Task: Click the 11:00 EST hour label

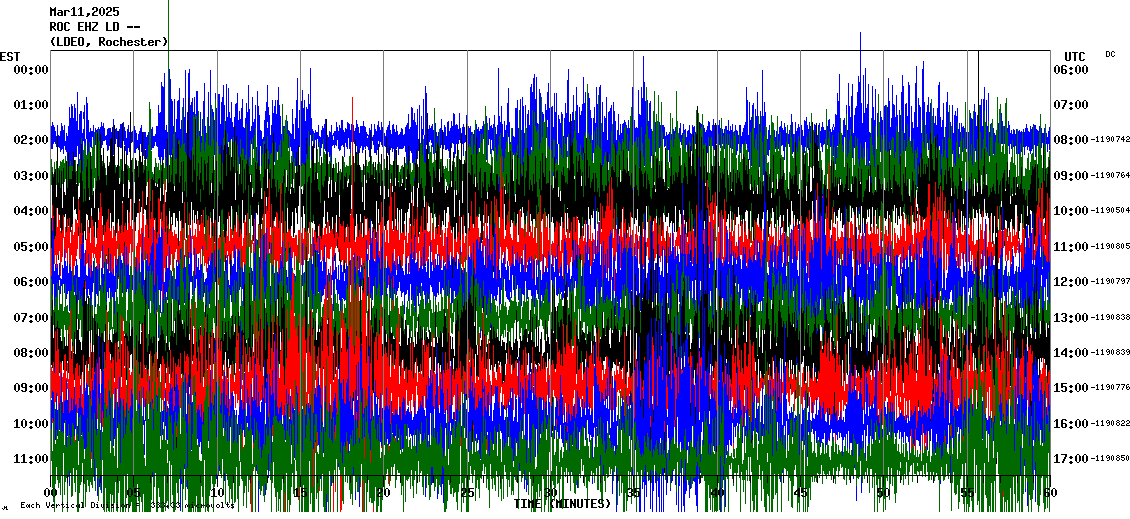Action: [32, 459]
